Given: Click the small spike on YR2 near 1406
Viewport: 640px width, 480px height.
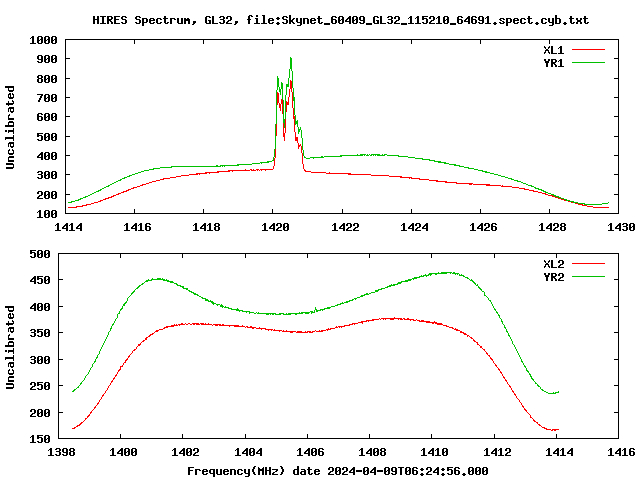Looking at the screenshot, I should point(316,309).
